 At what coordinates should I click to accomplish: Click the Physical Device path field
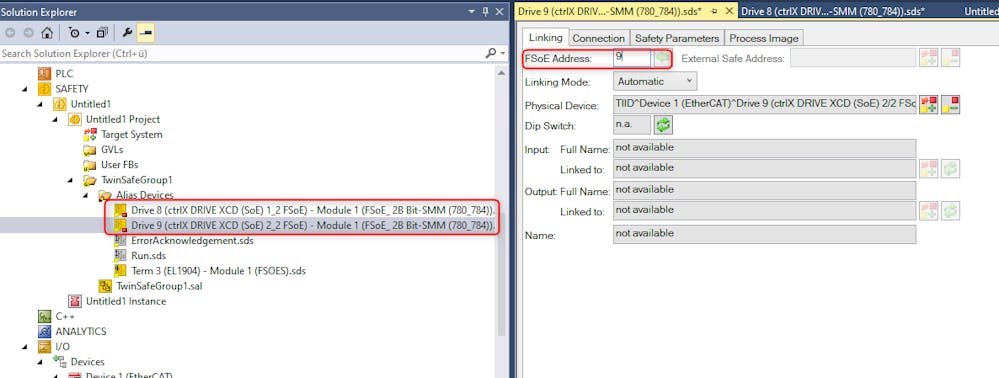[765, 105]
